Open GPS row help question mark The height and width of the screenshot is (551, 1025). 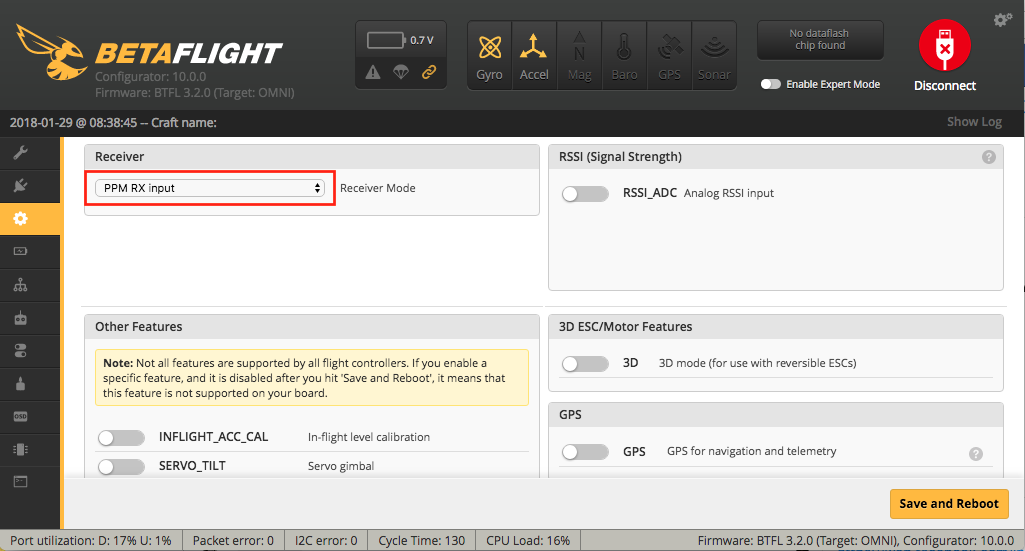point(975,454)
